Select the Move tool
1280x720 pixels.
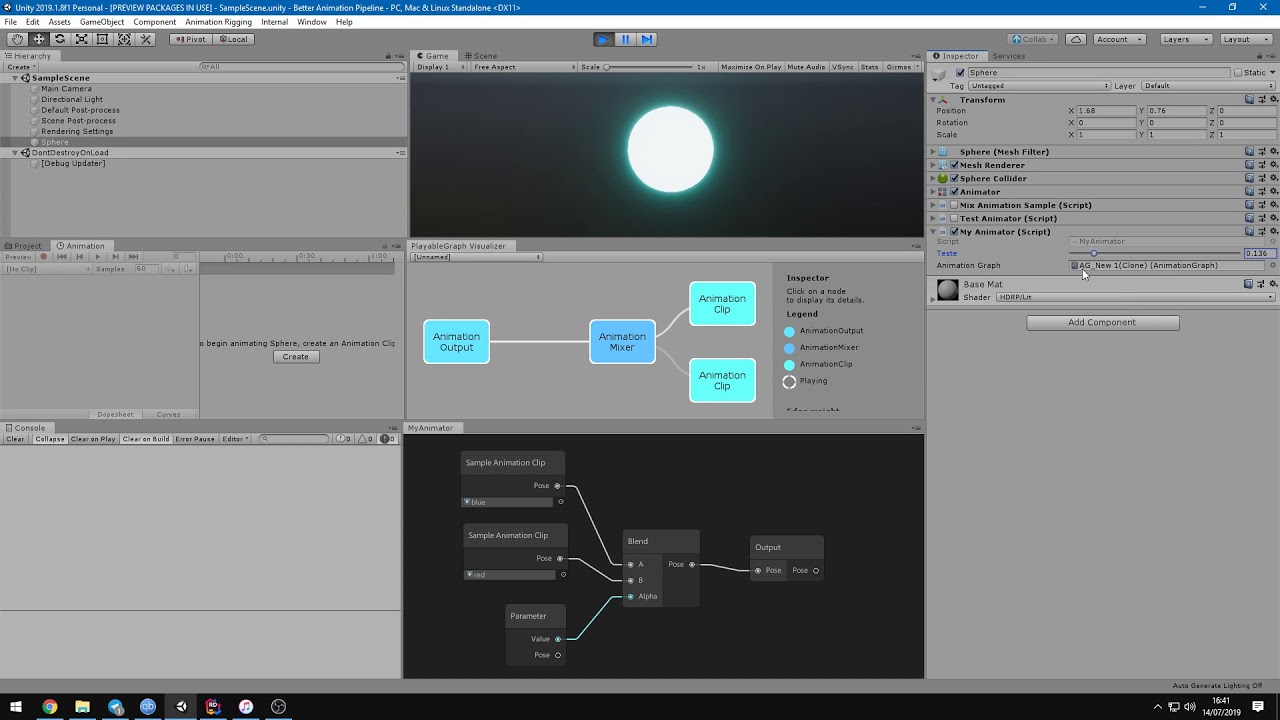coord(38,38)
